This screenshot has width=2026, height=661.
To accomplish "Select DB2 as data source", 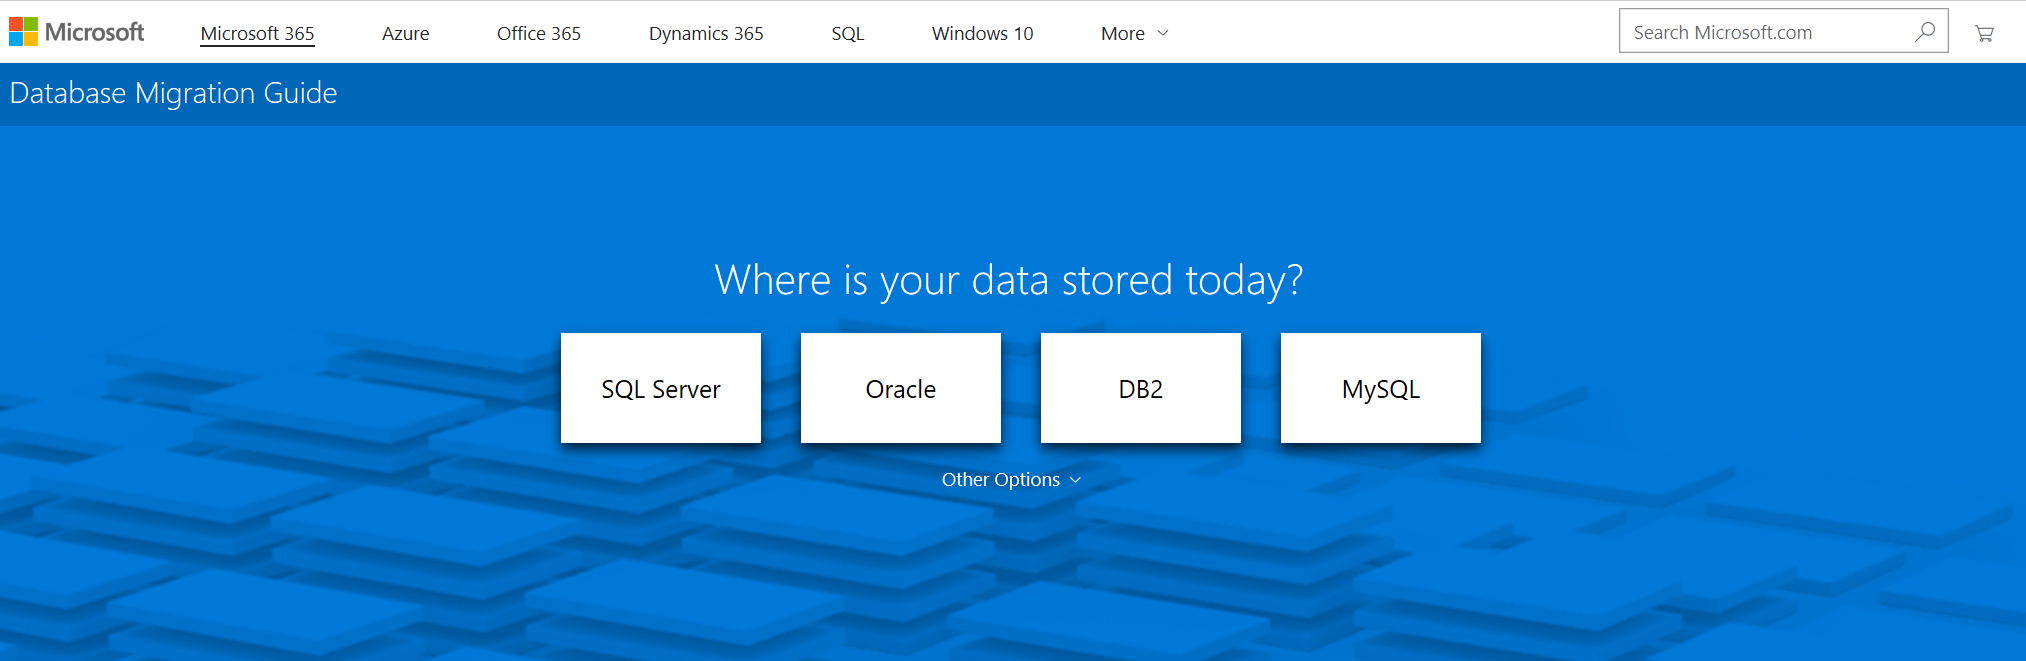I will click(x=1140, y=388).
